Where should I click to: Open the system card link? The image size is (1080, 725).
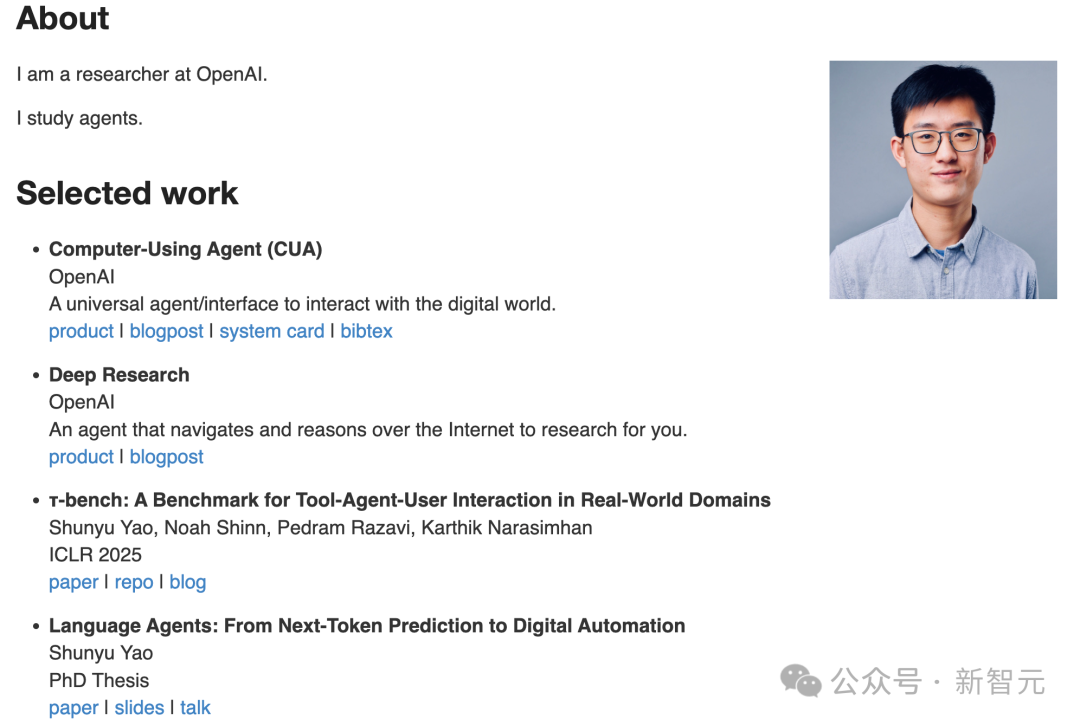coord(271,331)
